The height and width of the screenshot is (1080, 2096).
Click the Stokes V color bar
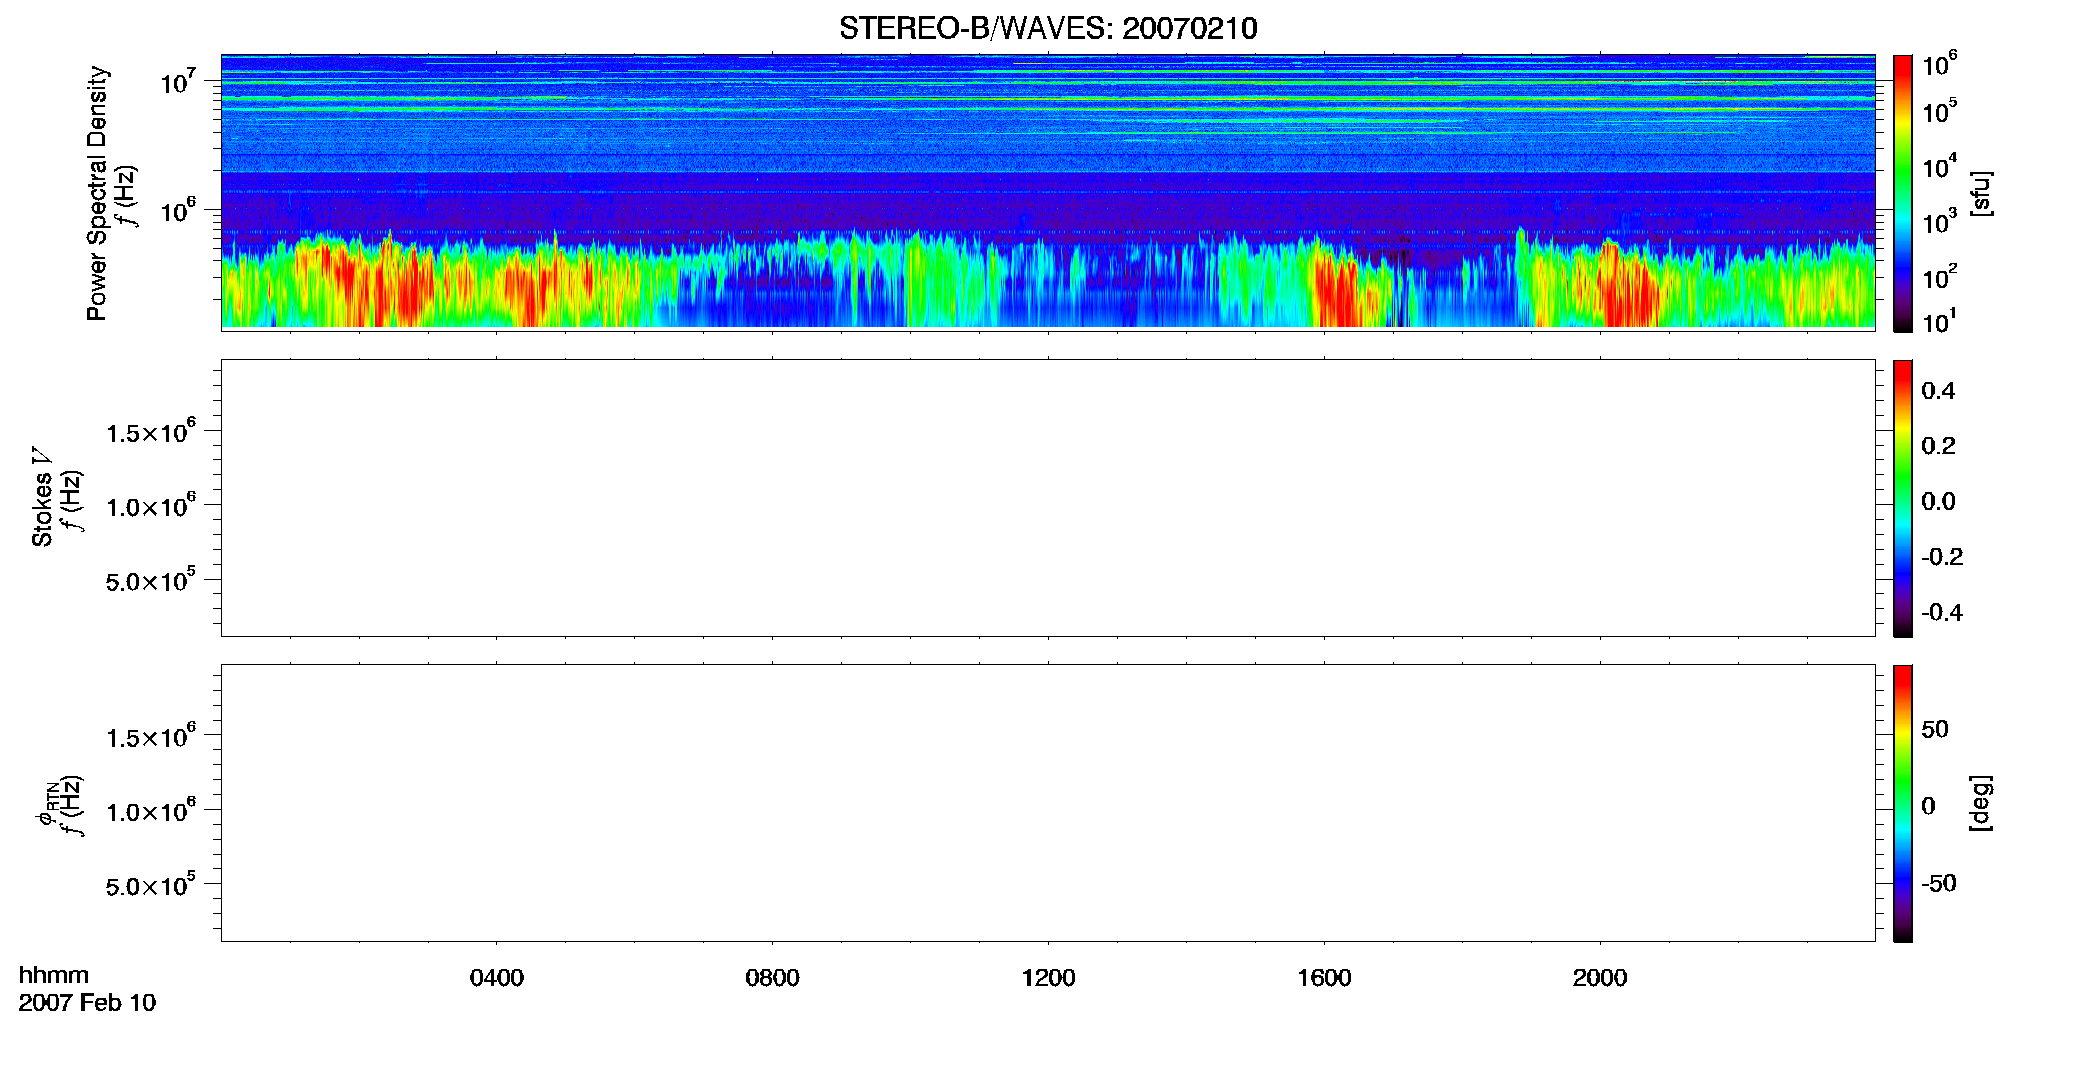(x=1902, y=498)
